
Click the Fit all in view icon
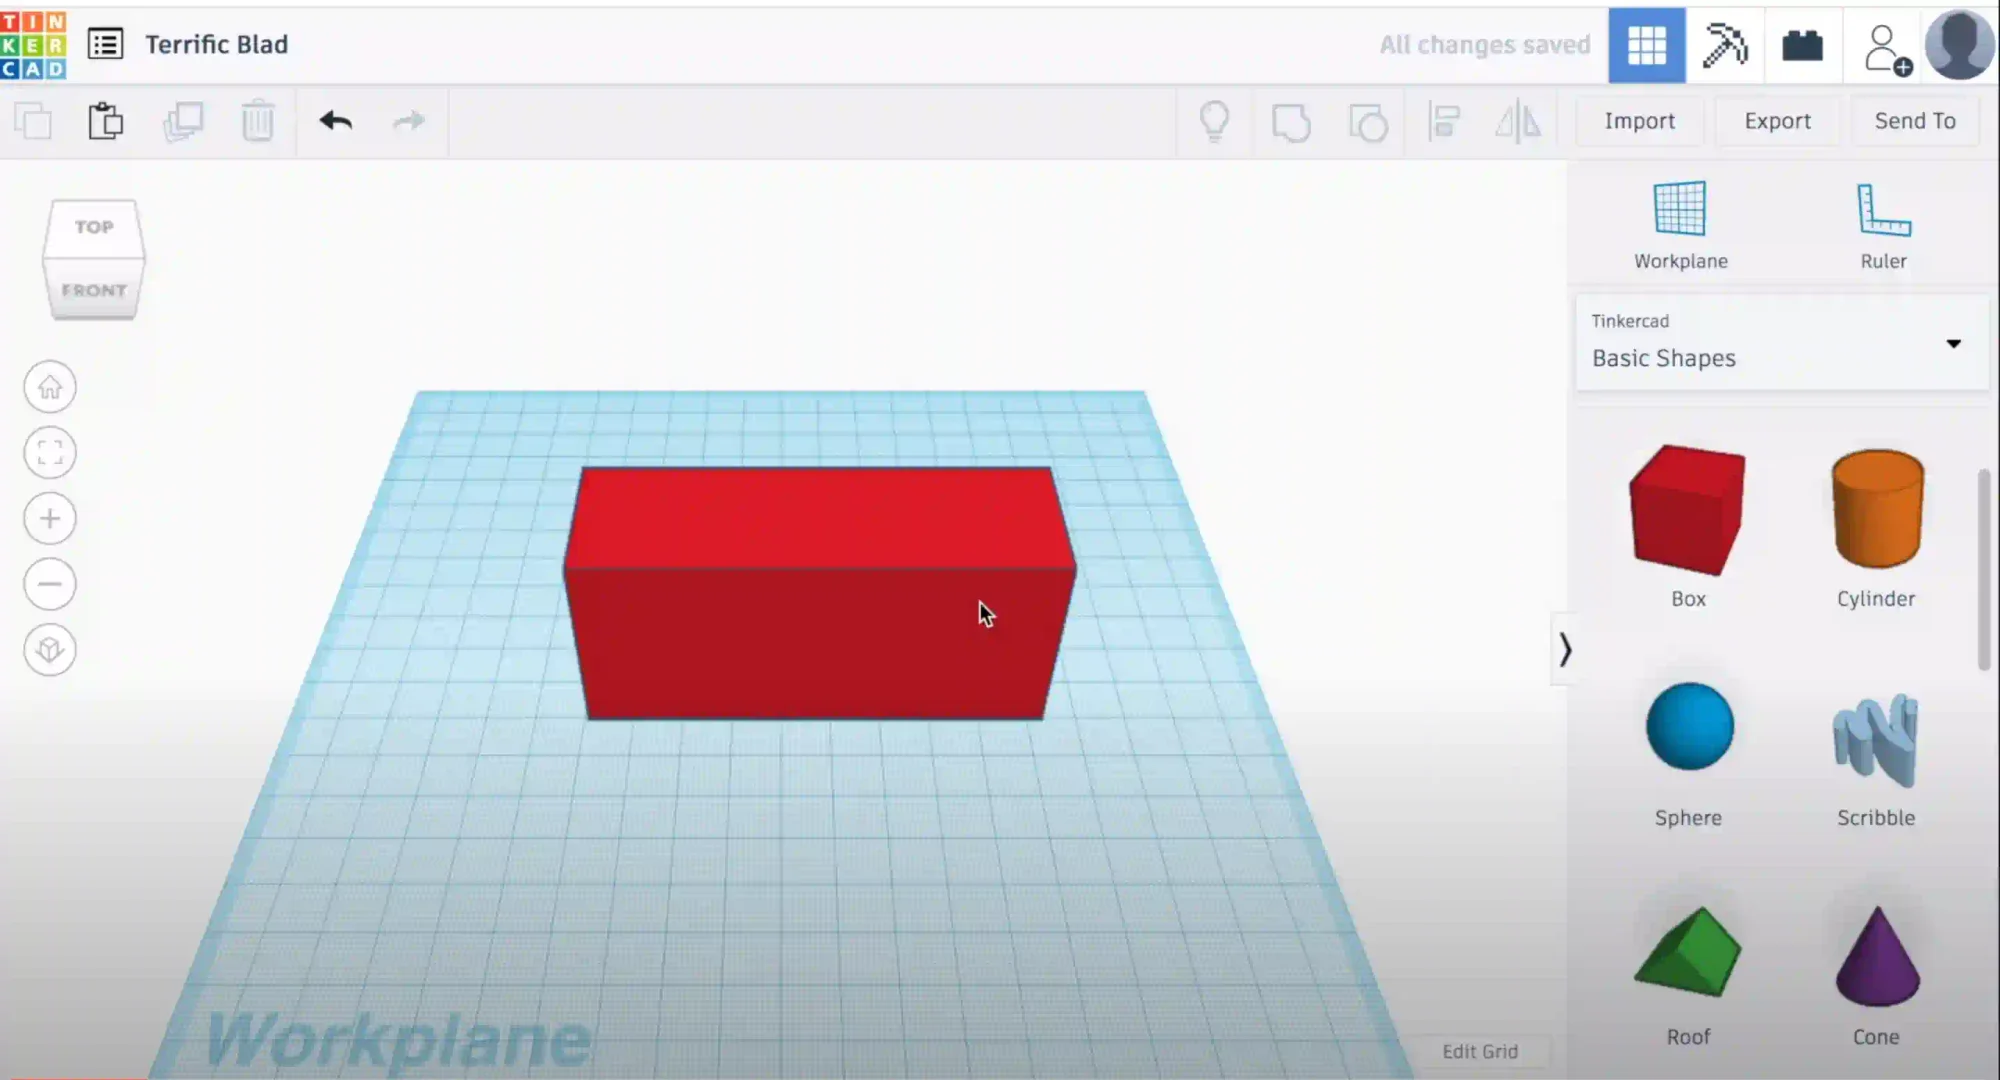click(50, 453)
